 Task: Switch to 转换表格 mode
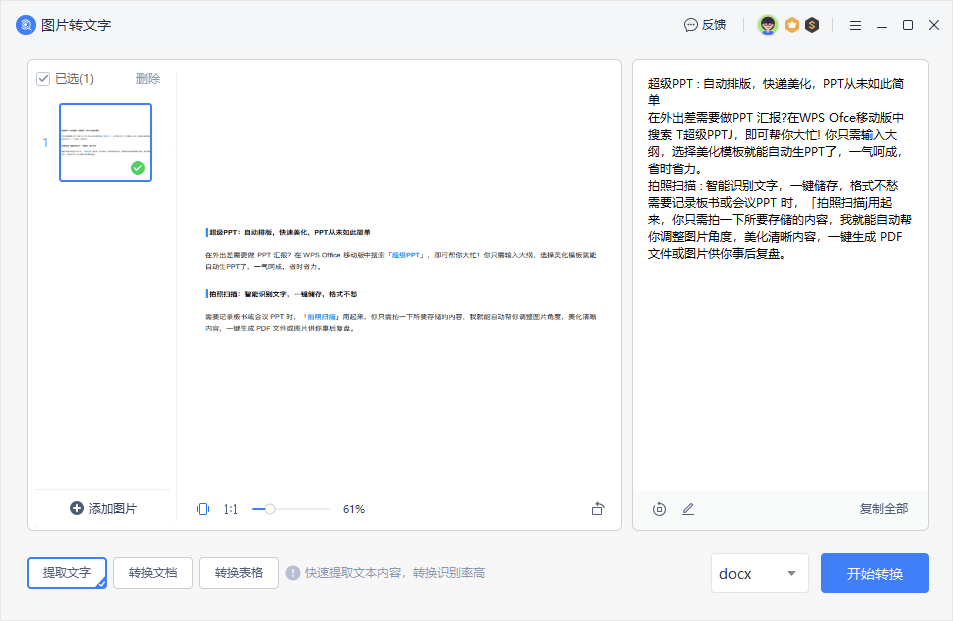(x=238, y=573)
